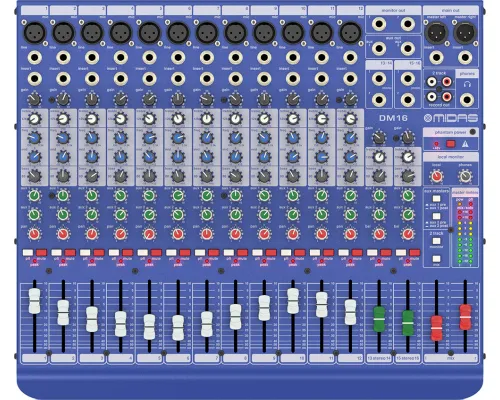Viewport: 500px width, 400px height.
Task: Click channel 5 aux 2 knob
Action: point(149,215)
